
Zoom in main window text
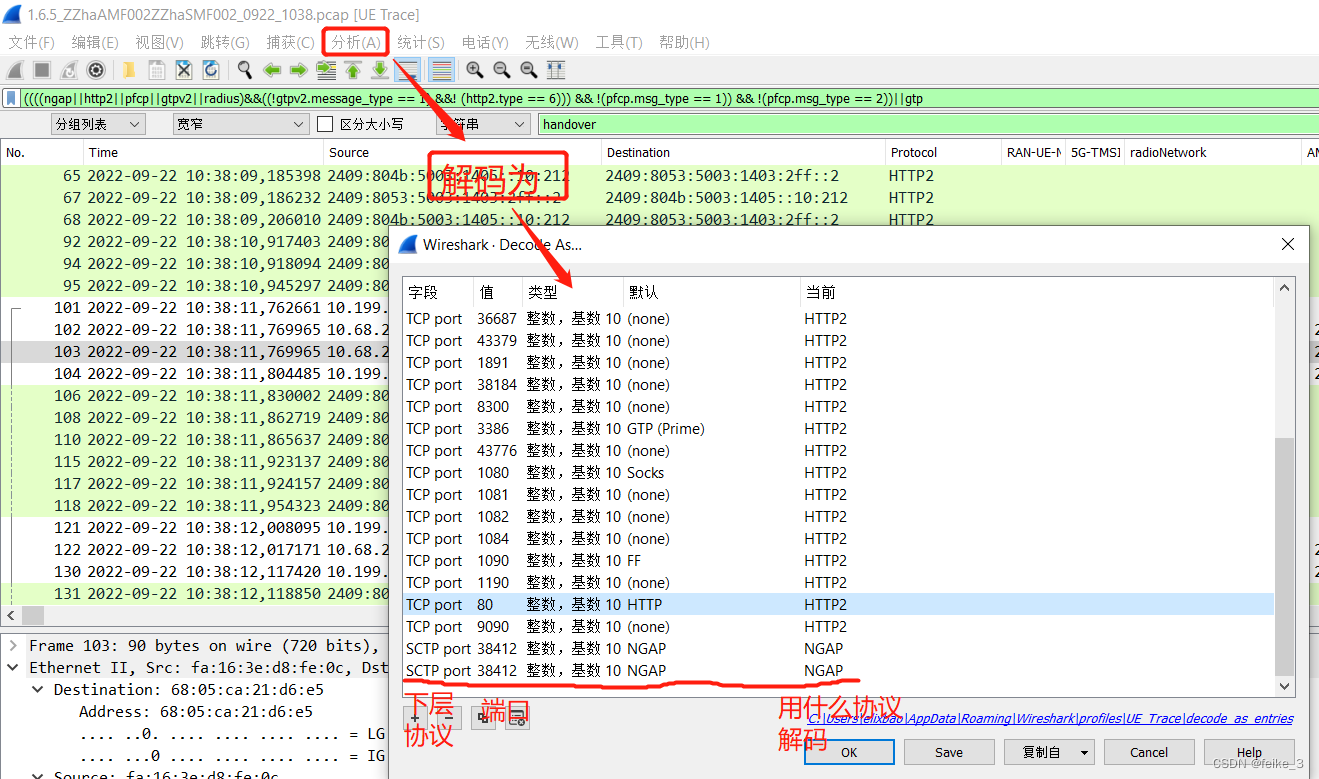475,70
